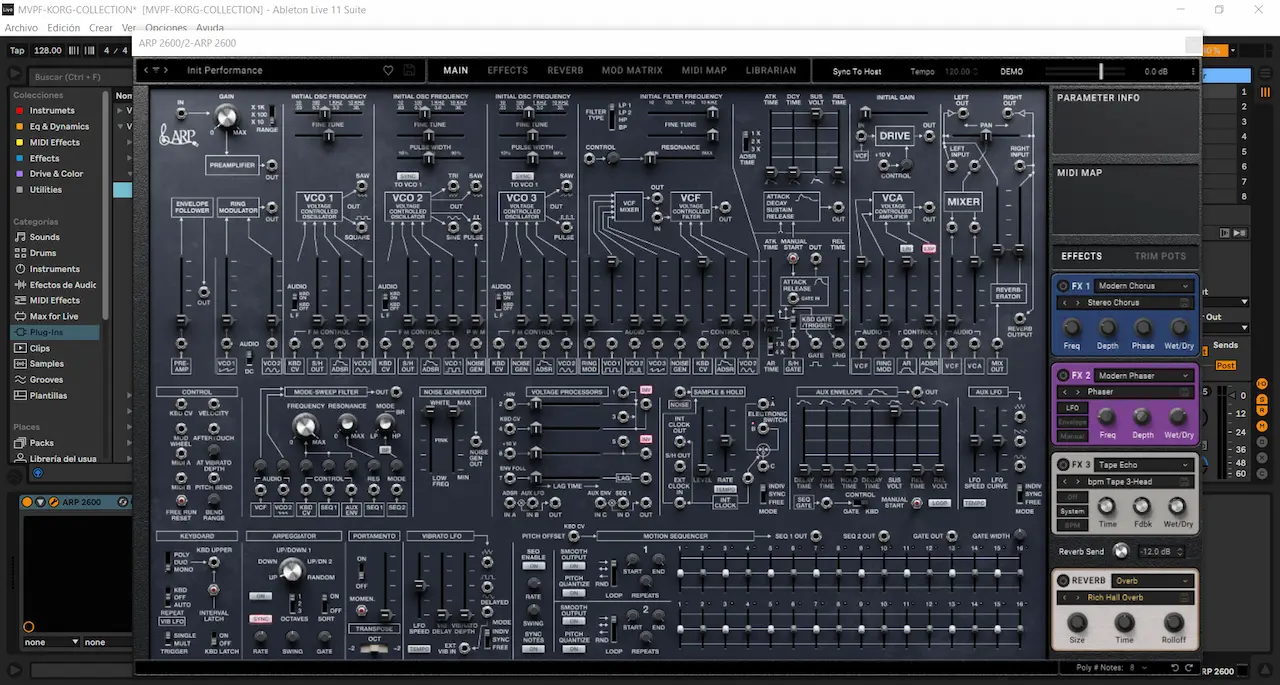Select Plug-Ins in the browser categories
Image resolution: width=1280 pixels, height=685 pixels.
pos(52,332)
